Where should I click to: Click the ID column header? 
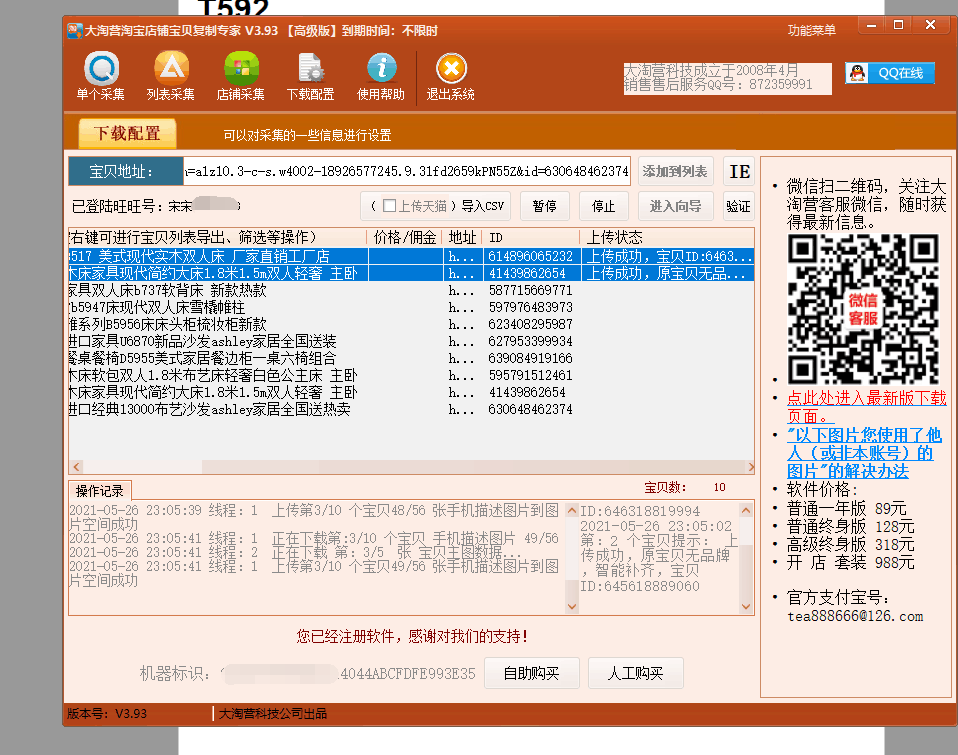[531, 237]
